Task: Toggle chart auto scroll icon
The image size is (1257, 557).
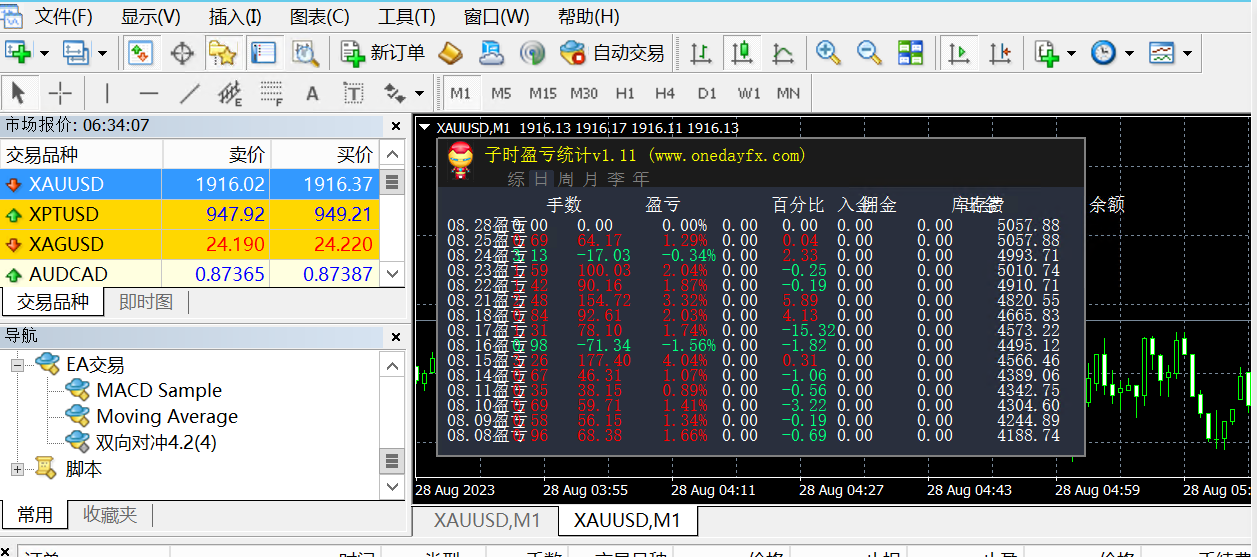Action: tap(959, 53)
